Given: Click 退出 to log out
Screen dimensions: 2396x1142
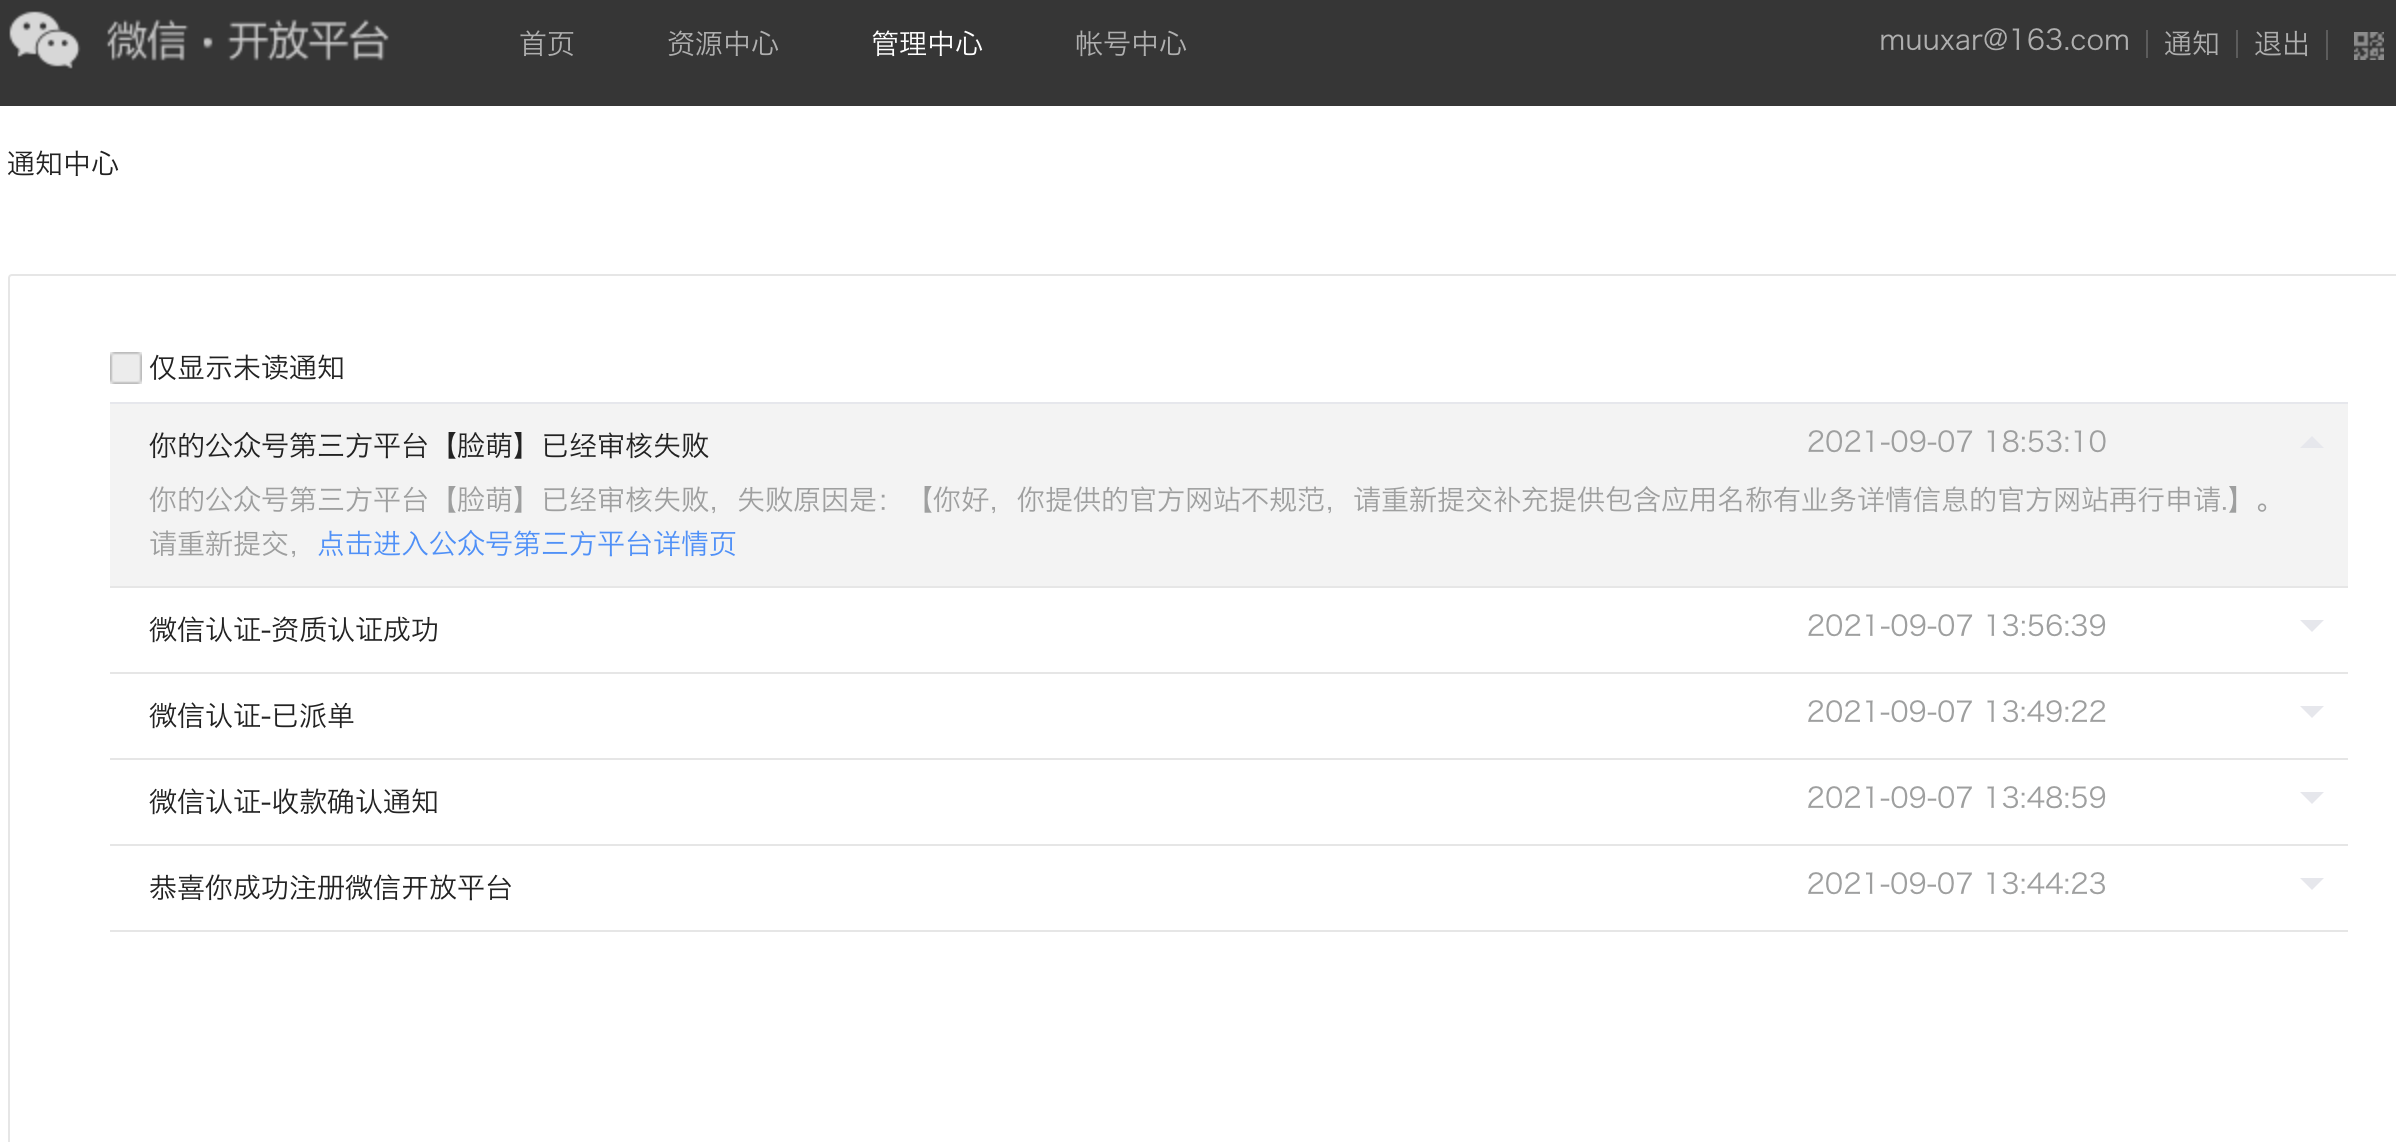Looking at the screenshot, I should pyautogui.click(x=2281, y=44).
